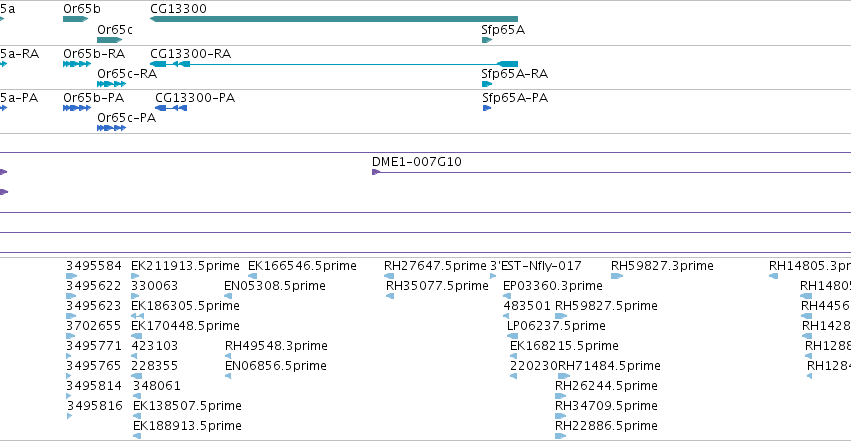Viewport: 851px width, 441px height.
Task: Click the EK211913.5prime EST label
Action: 185,266
